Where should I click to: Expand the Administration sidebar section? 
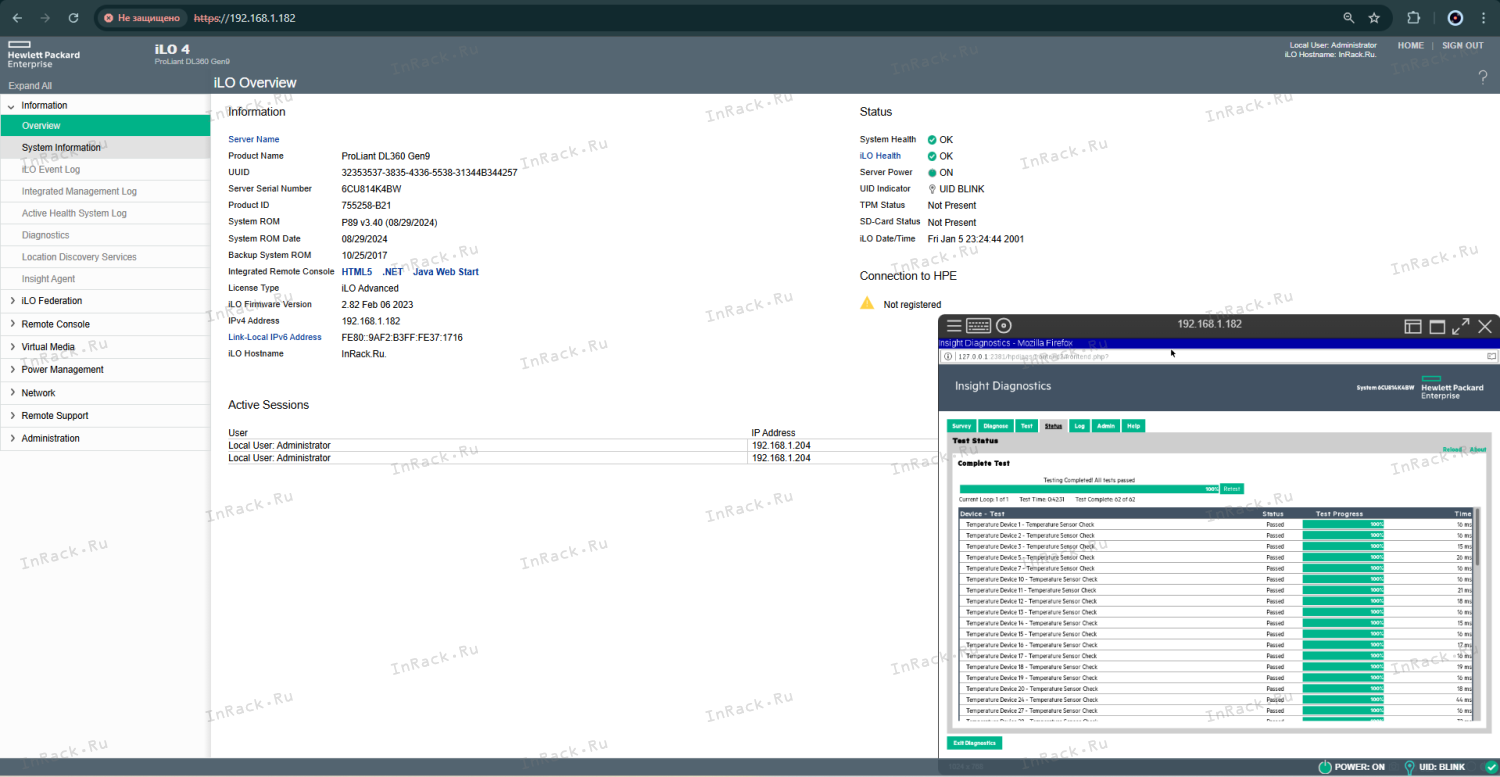point(50,439)
